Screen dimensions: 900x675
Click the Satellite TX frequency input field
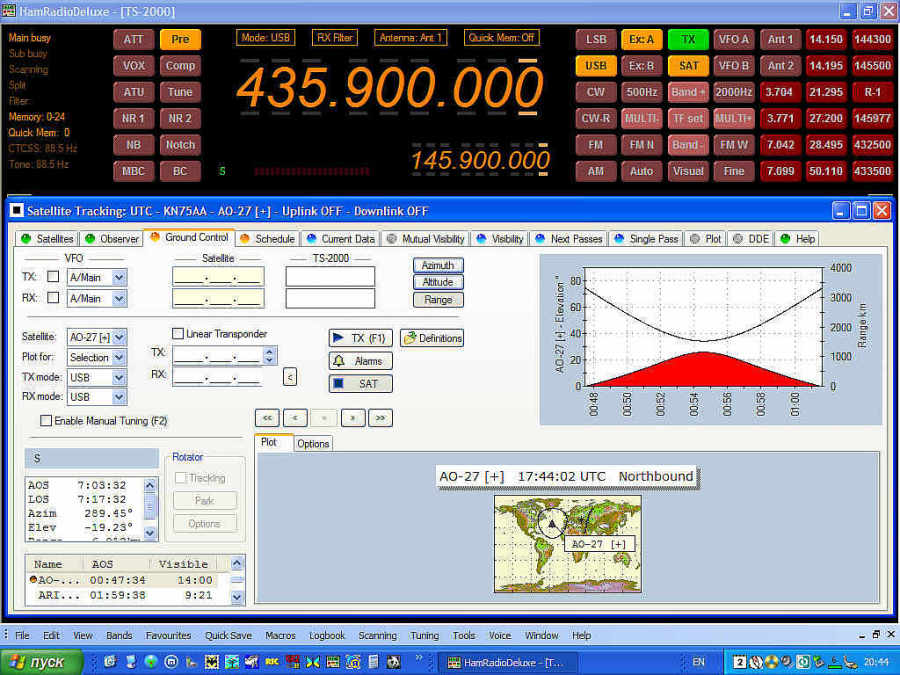[218, 277]
